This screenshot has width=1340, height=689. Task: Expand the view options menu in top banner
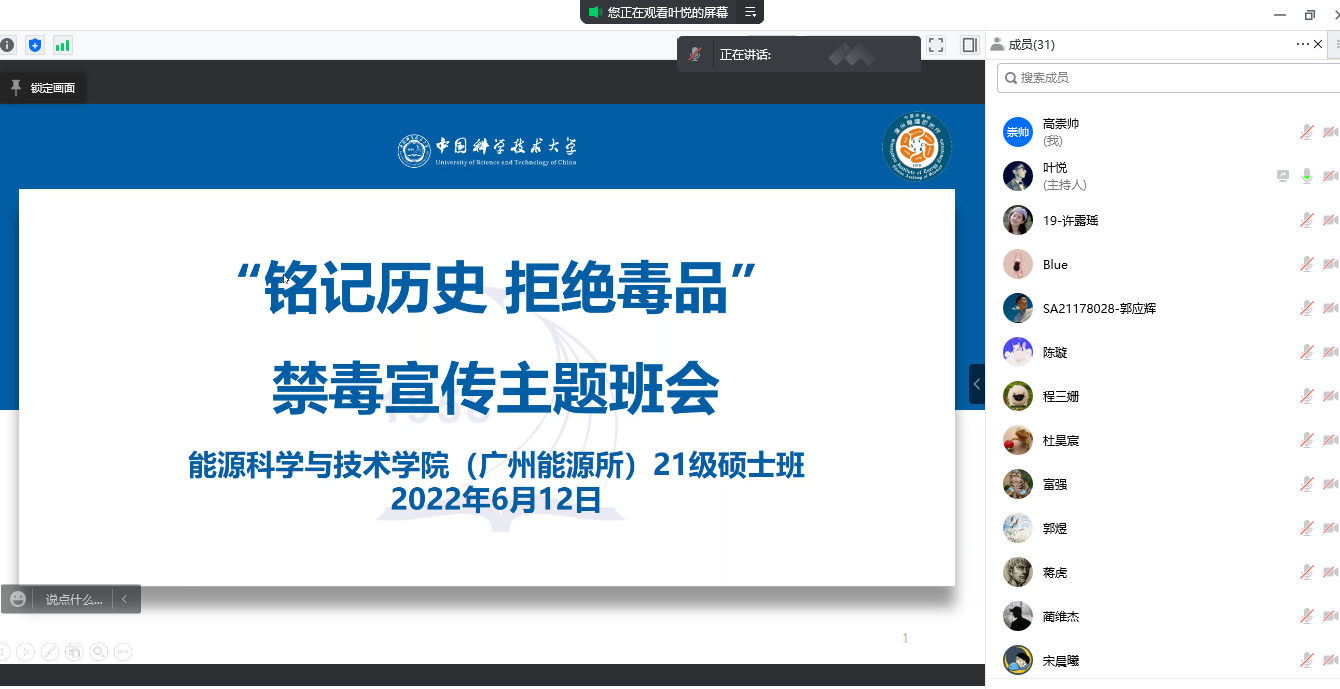(751, 12)
